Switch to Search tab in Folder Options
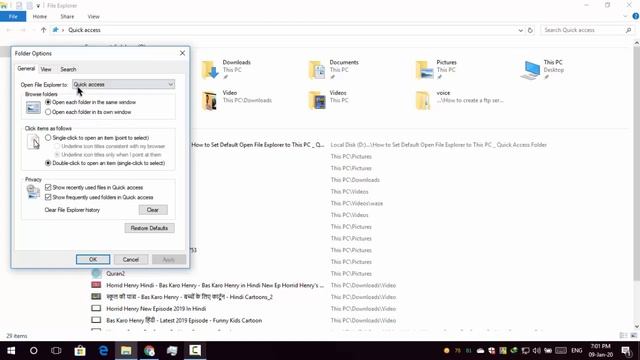The image size is (640, 360). pyautogui.click(x=68, y=69)
